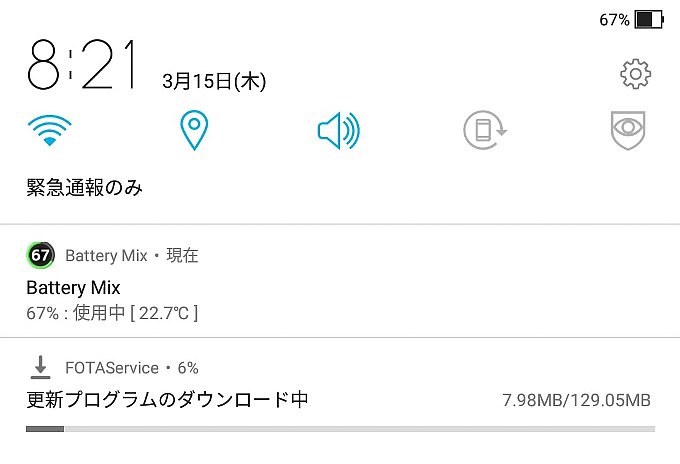Image resolution: width=680 pixels, height=464 pixels.
Task: Open the clock via 8:21 time
Action: [x=82, y=65]
